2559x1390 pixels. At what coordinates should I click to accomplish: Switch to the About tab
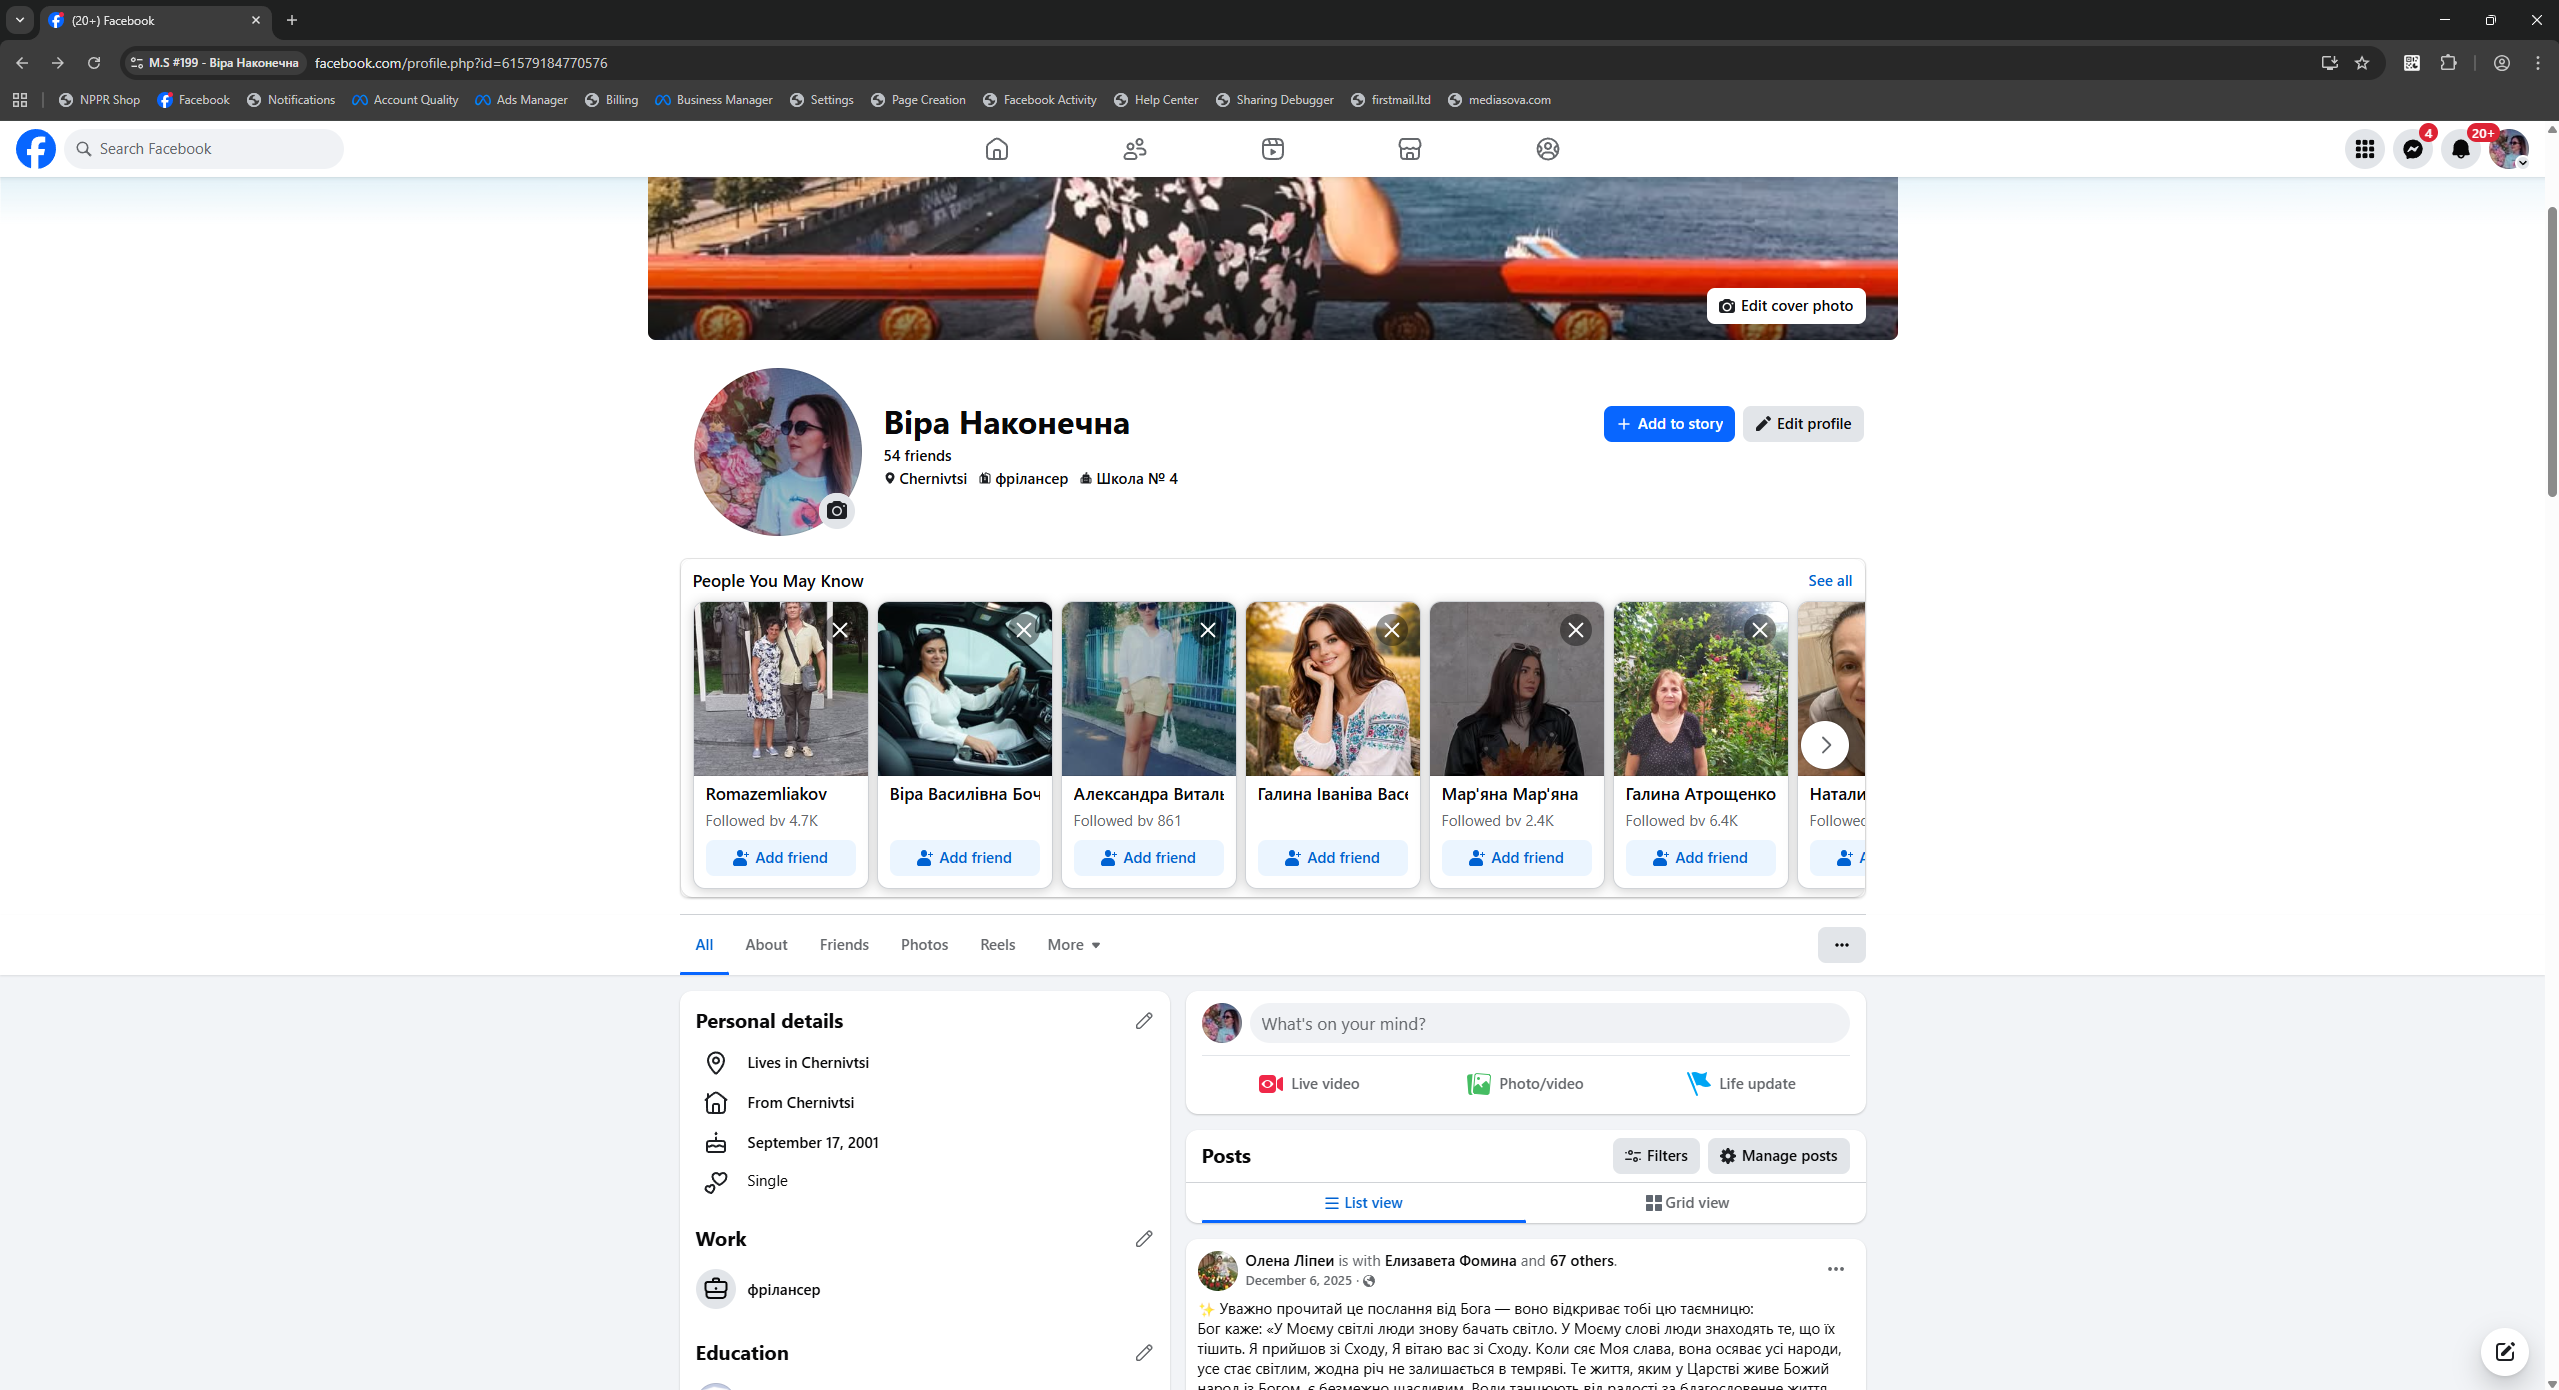pos(766,945)
